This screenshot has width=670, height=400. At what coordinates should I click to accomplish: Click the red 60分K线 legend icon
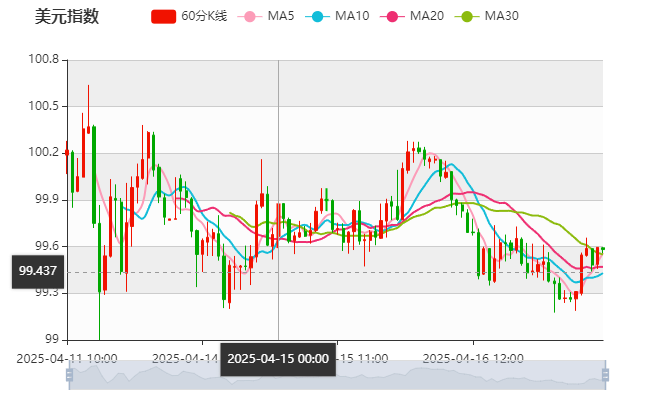[x=164, y=16]
